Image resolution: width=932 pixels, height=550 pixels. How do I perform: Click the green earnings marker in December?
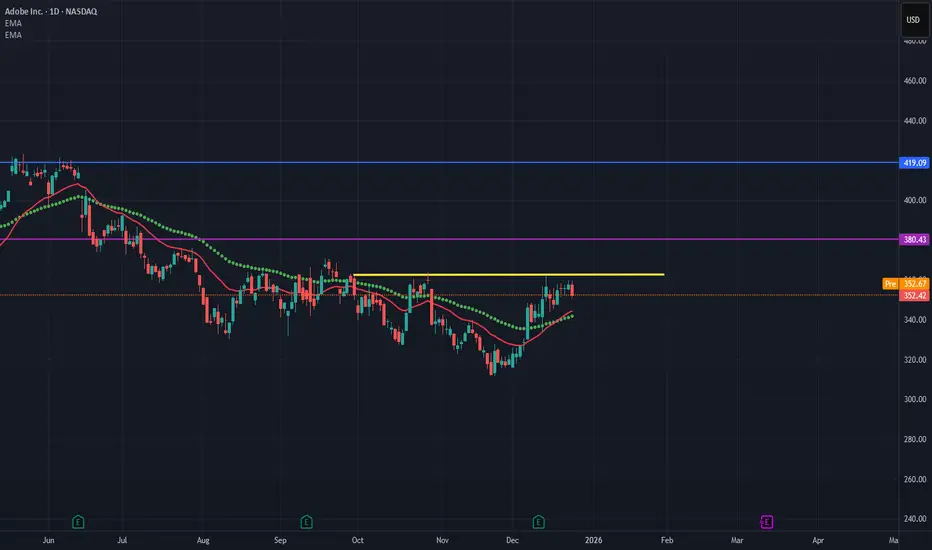tap(538, 522)
